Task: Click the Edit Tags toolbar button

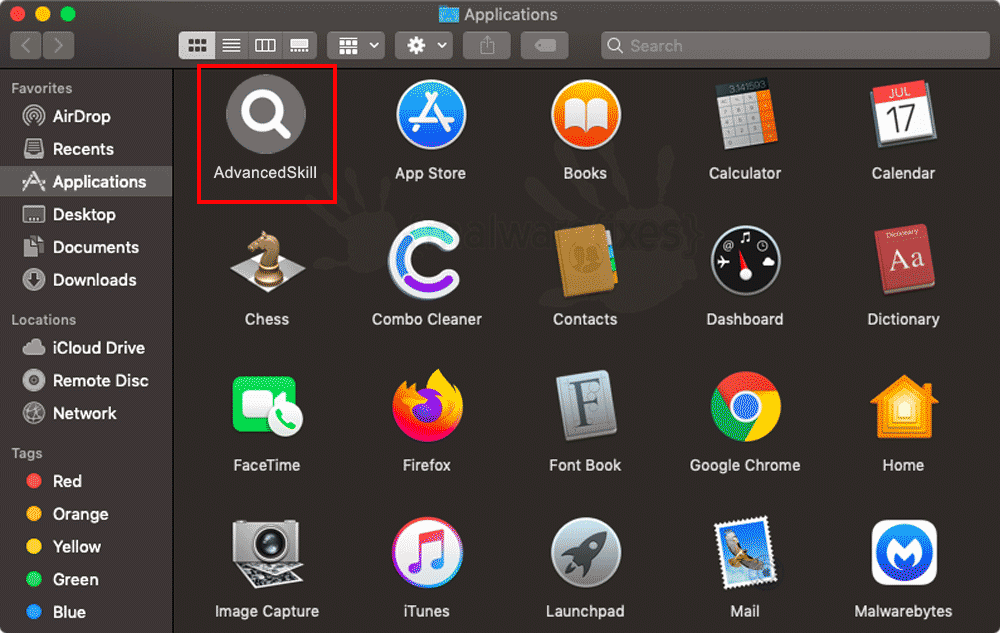Action: 545,45
